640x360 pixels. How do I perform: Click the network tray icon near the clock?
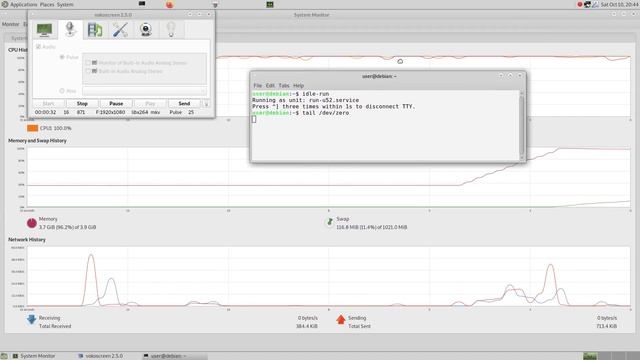(x=596, y=4)
